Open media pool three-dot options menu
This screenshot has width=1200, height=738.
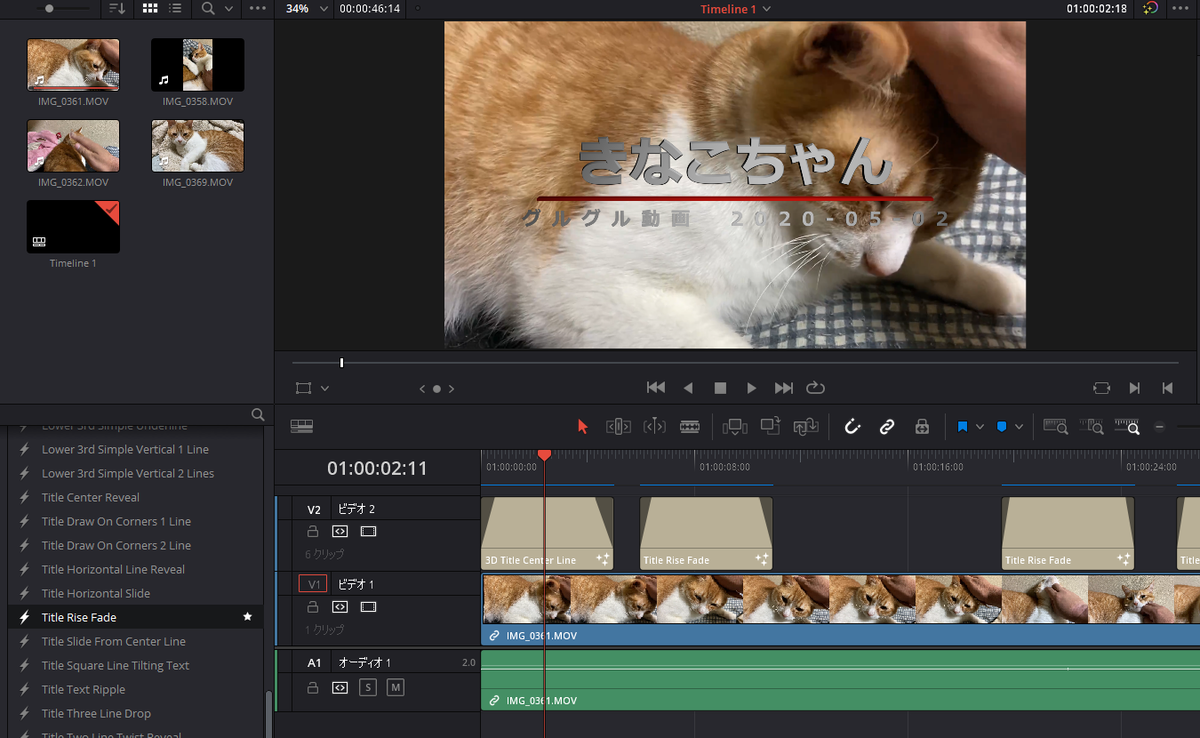coord(258,8)
